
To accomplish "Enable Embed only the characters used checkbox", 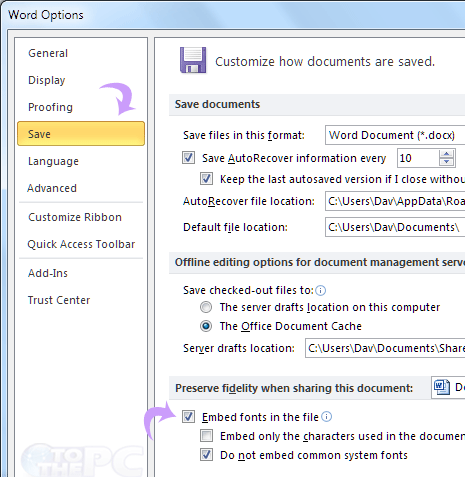I will click(206, 436).
